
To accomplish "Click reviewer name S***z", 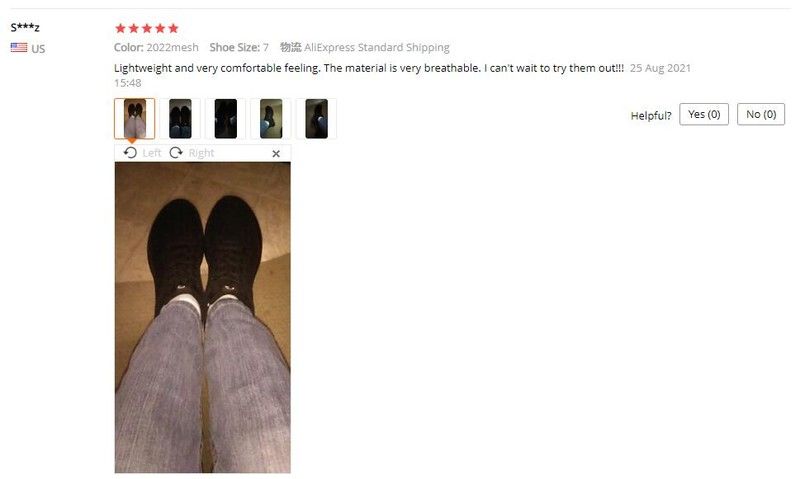I will (25, 28).
